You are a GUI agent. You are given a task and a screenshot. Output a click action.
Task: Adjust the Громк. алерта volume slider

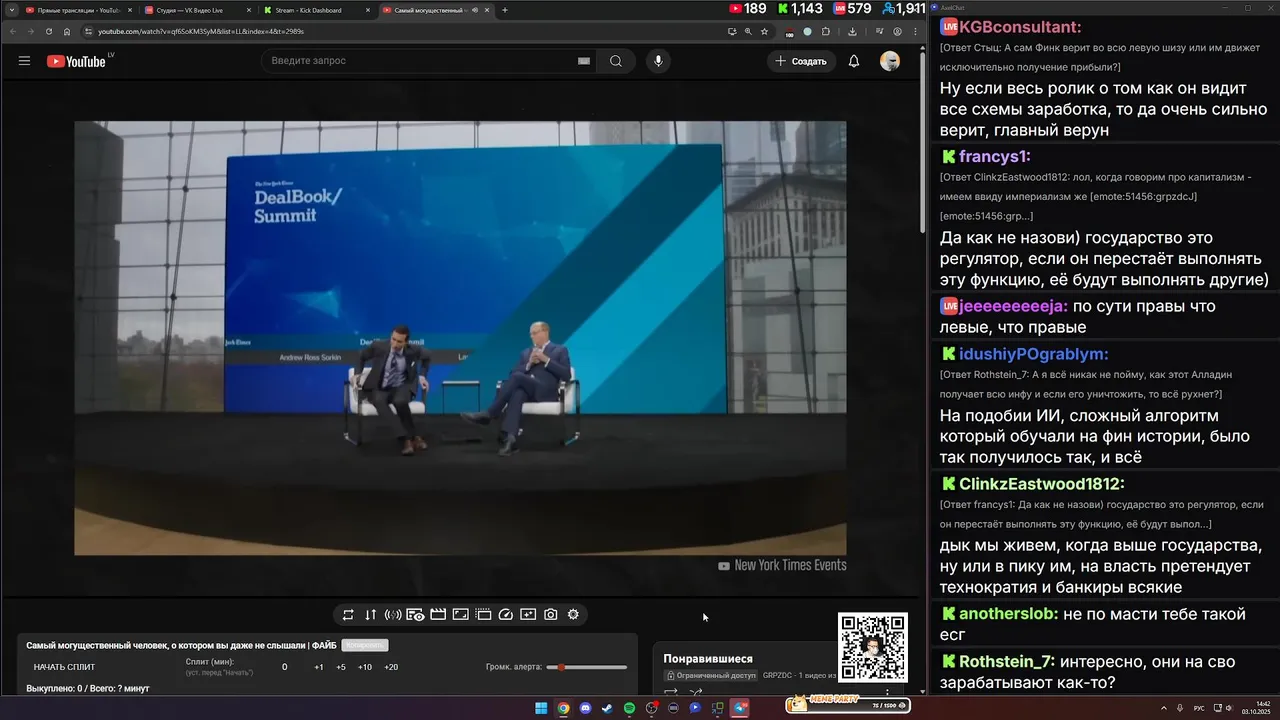[586, 667]
